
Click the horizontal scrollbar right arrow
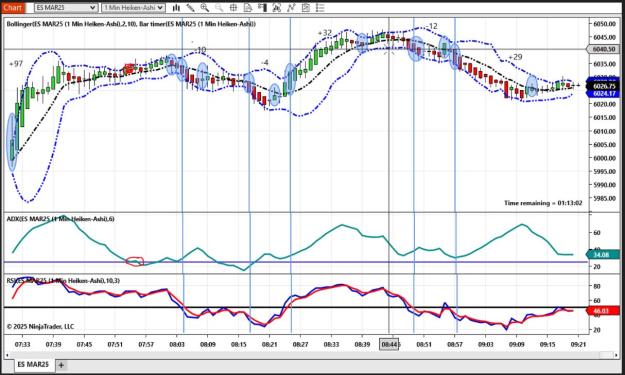(617, 355)
